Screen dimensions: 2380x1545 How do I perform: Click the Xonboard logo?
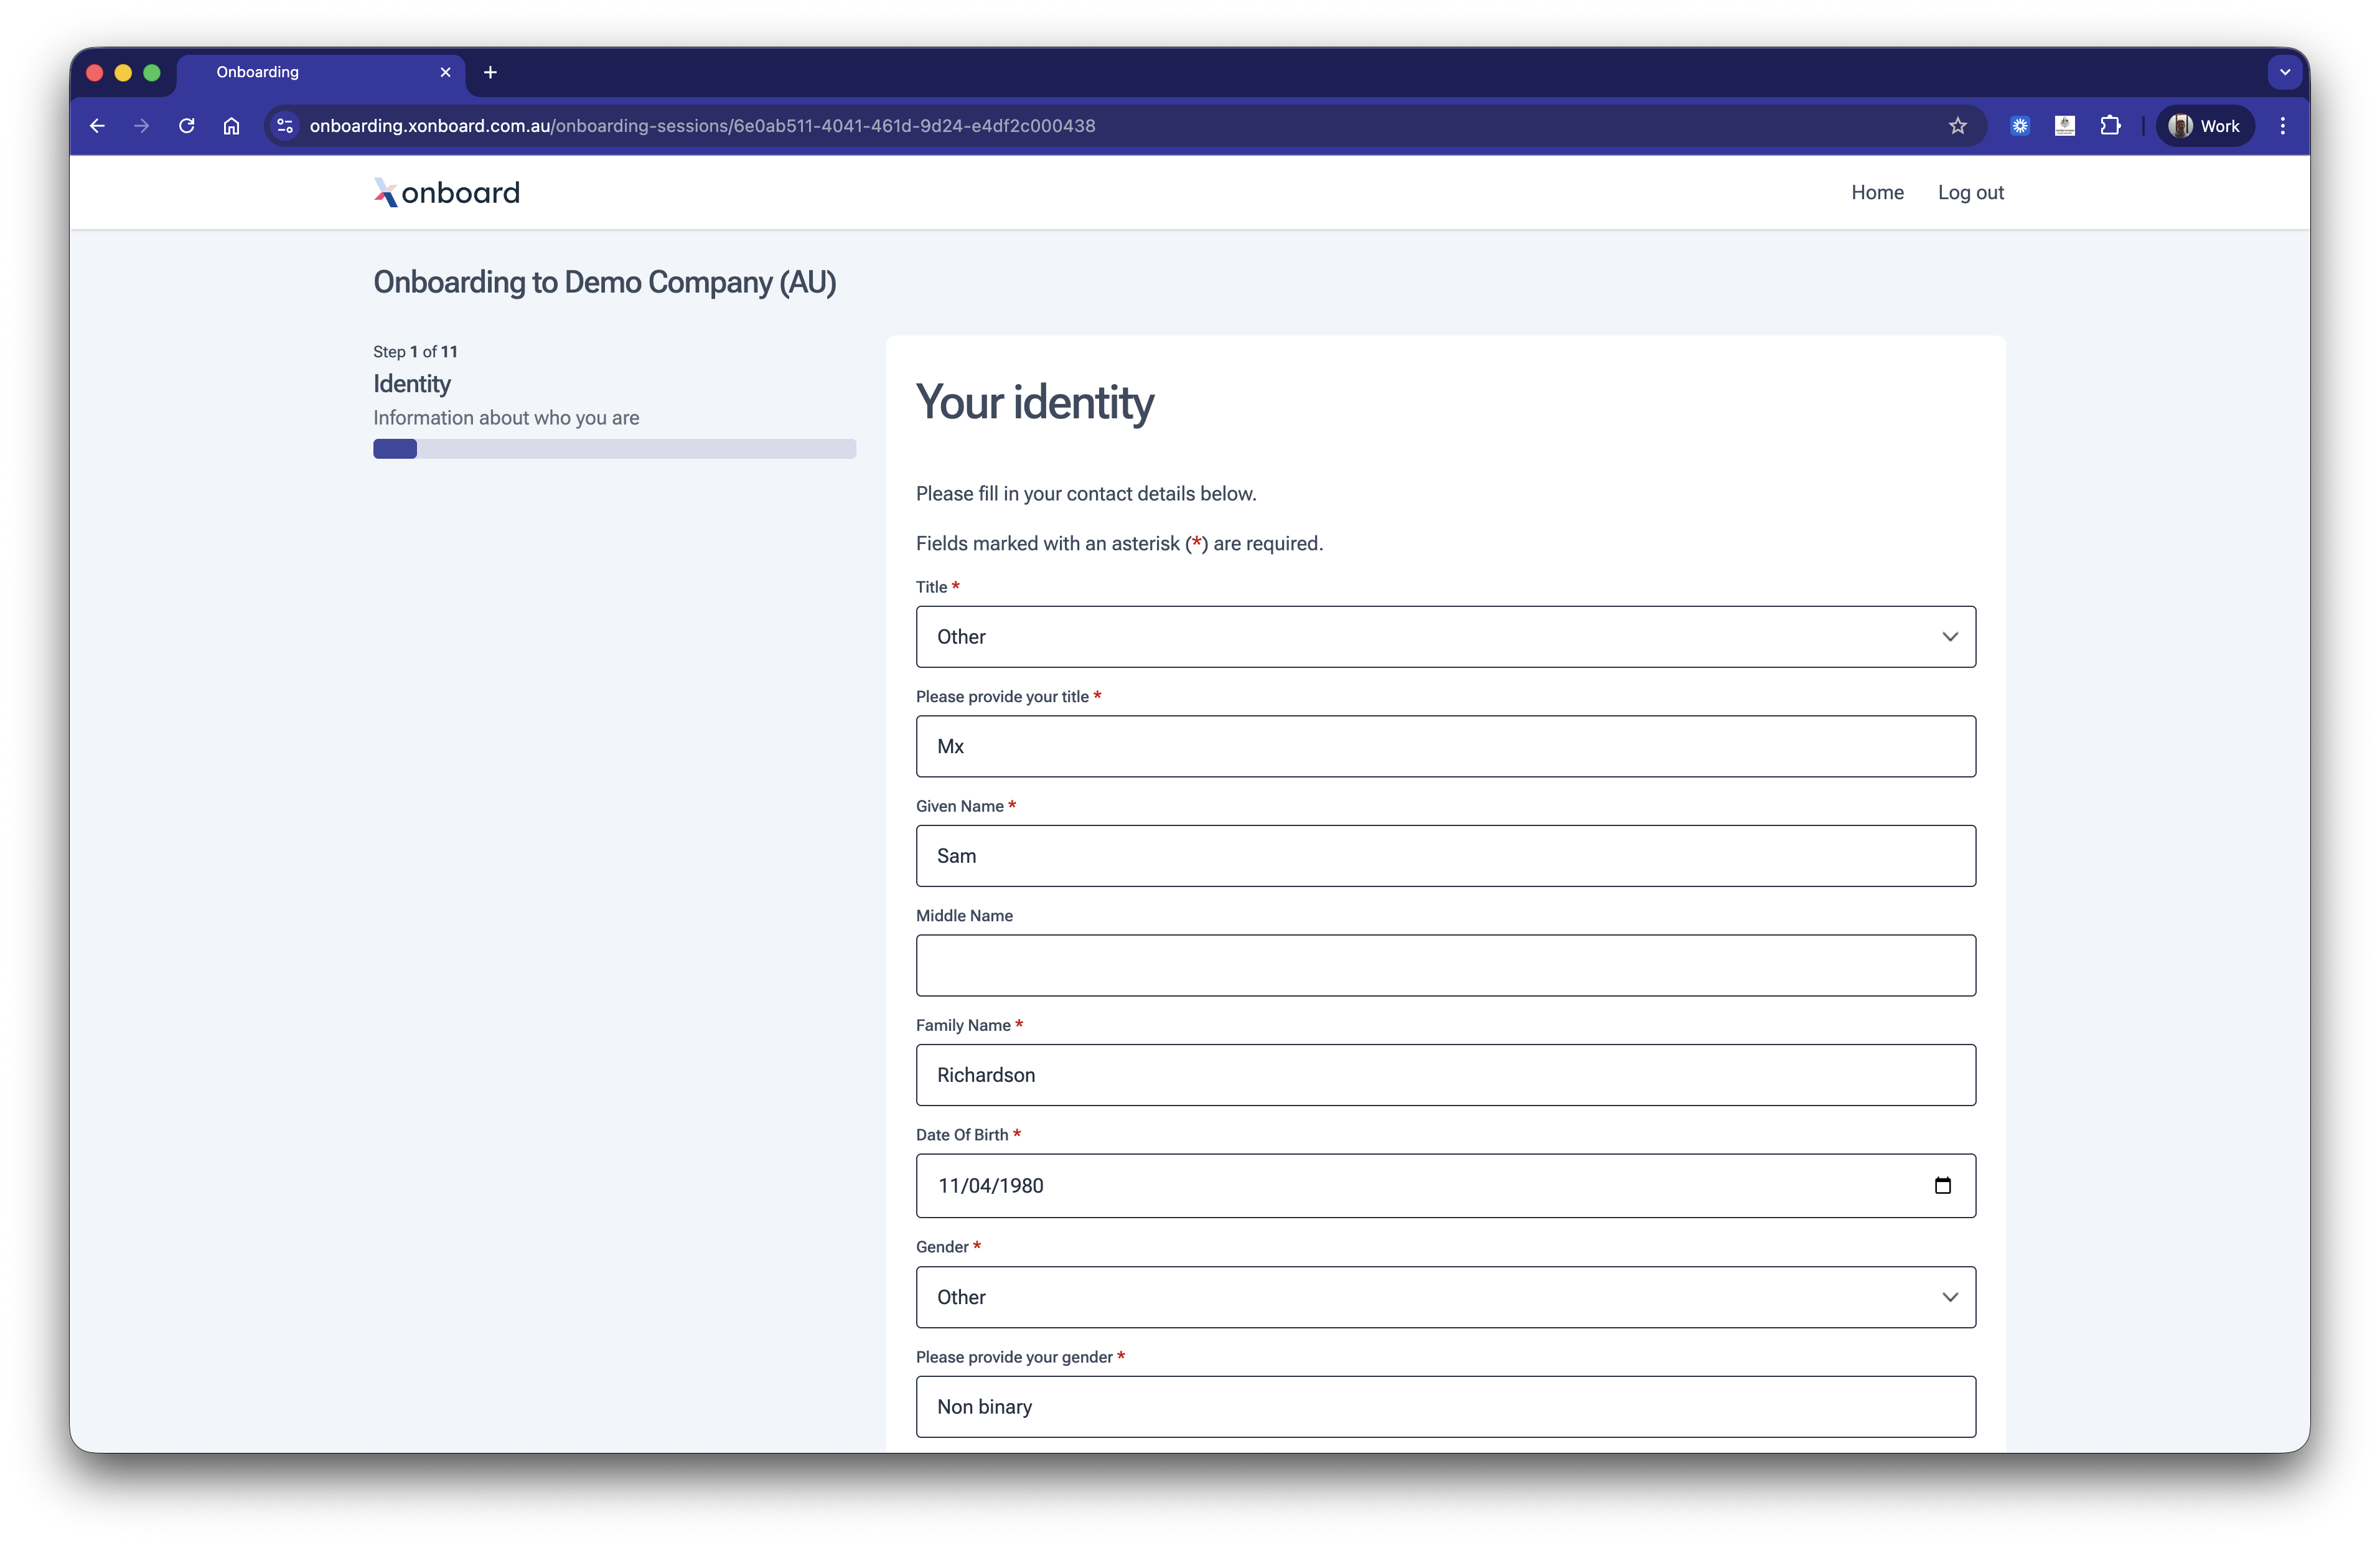(447, 192)
